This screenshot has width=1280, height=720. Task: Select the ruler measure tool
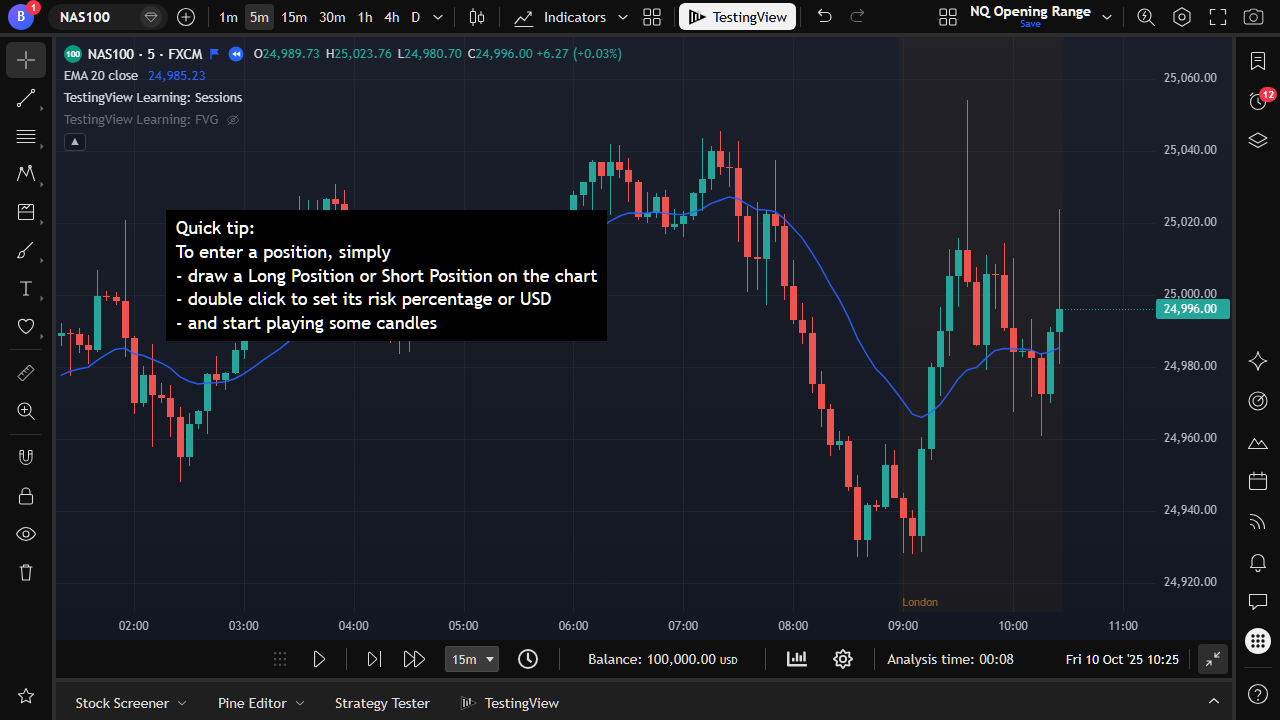tap(26, 372)
